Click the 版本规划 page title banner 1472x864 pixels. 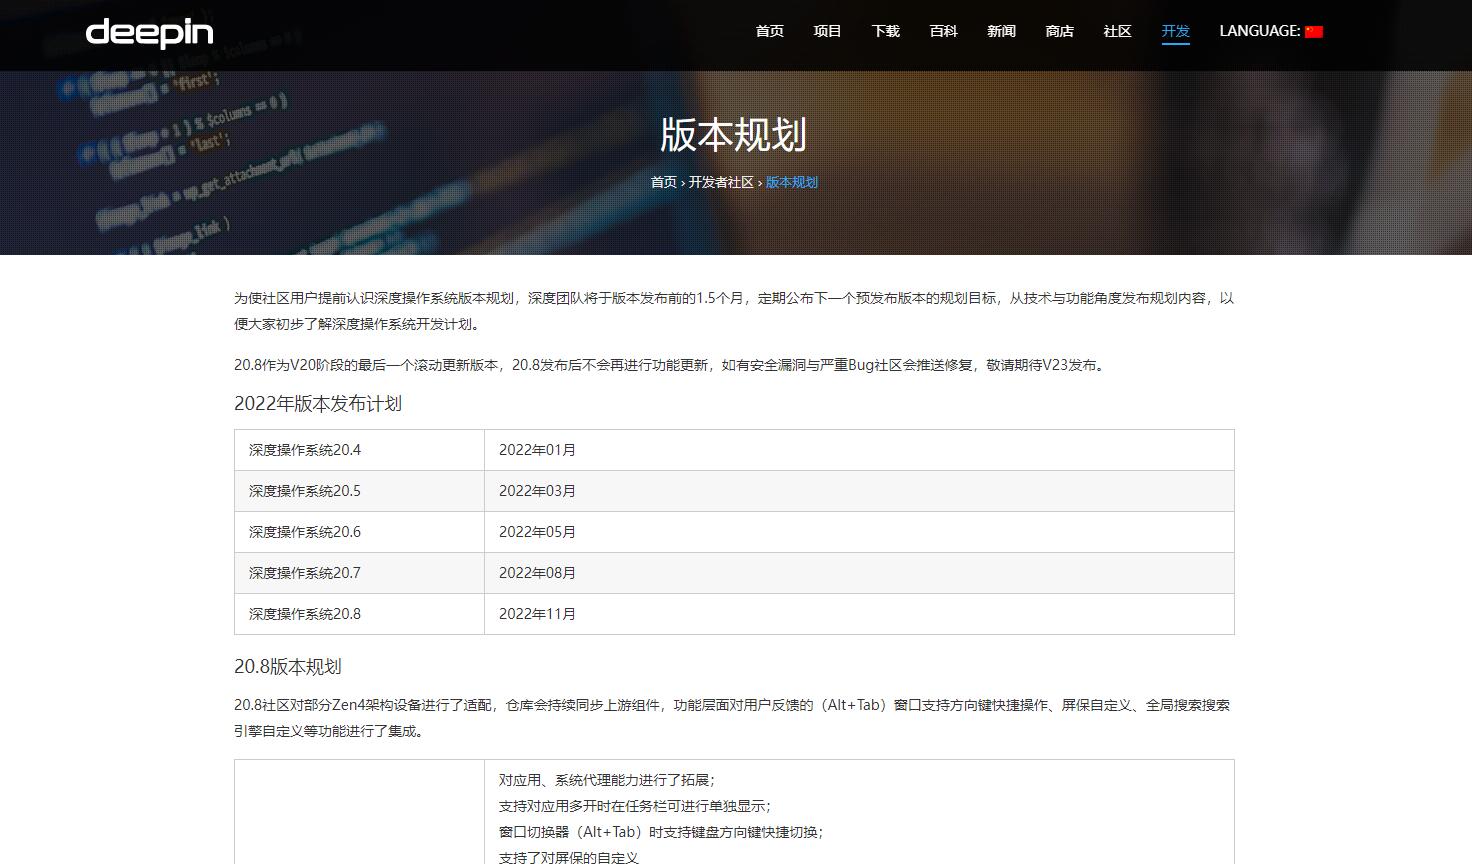click(735, 135)
